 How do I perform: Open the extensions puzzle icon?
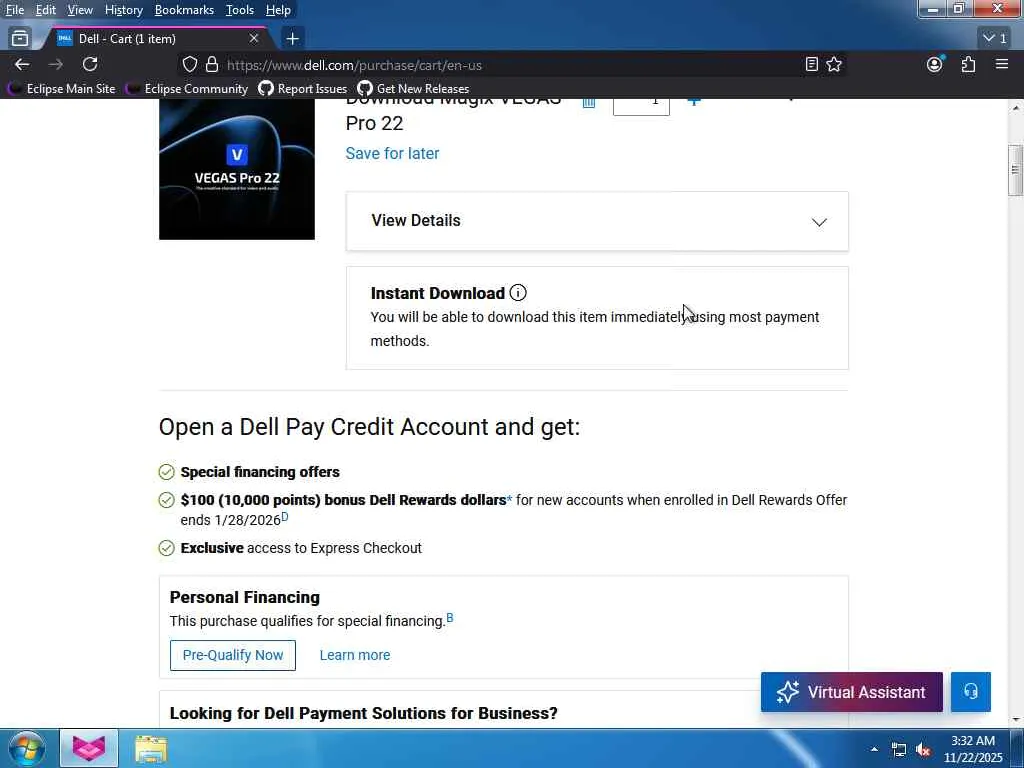coord(968,64)
